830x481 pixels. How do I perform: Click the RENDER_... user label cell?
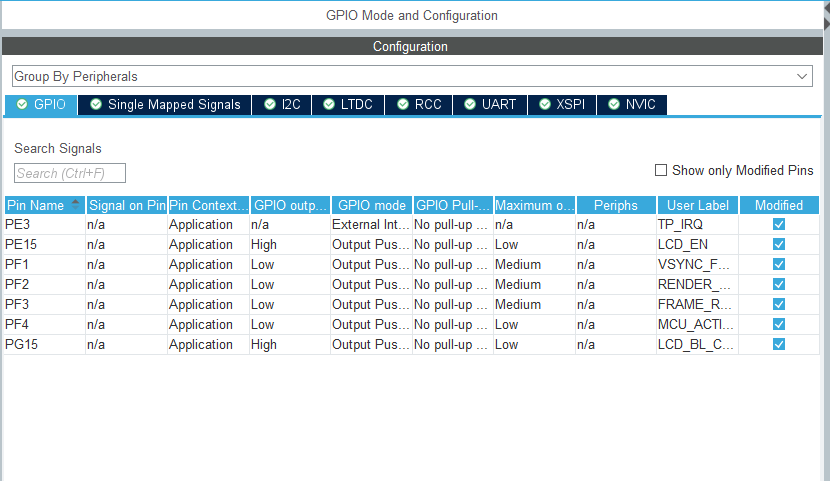[x=697, y=284]
